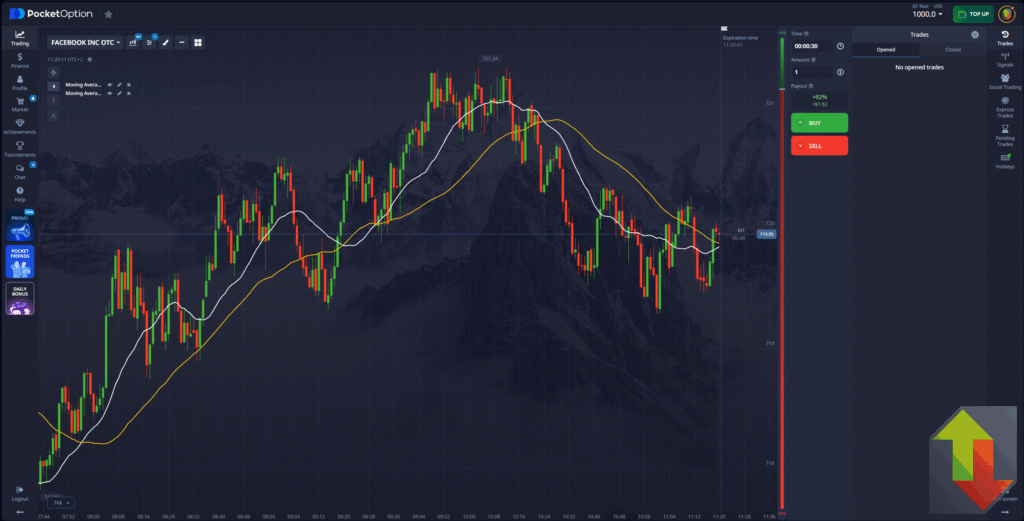Open the Tournaments section
The height and width of the screenshot is (521, 1024).
20,150
